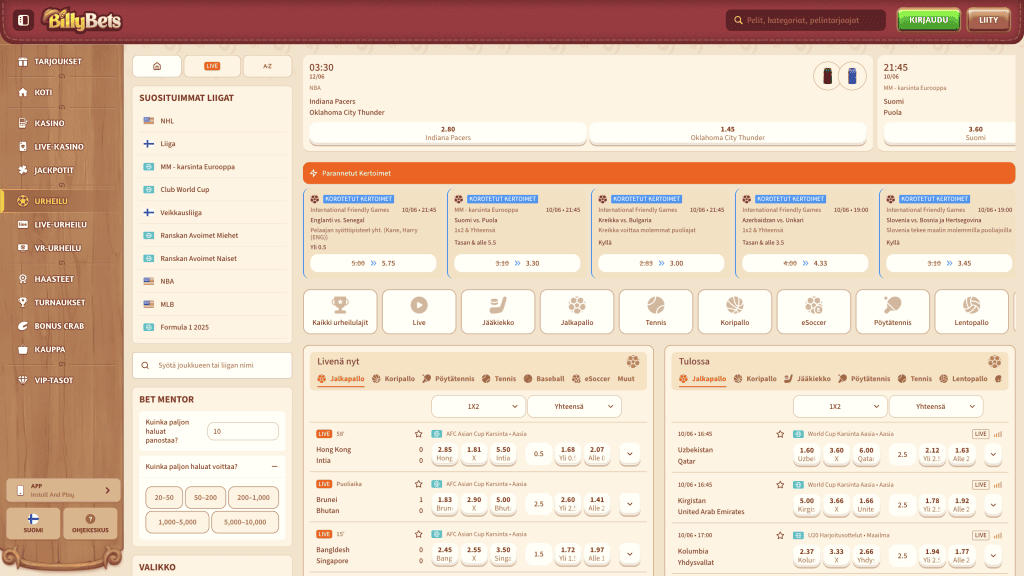Click the LIITY join button
The width and height of the screenshot is (1024, 576).
[x=988, y=20]
